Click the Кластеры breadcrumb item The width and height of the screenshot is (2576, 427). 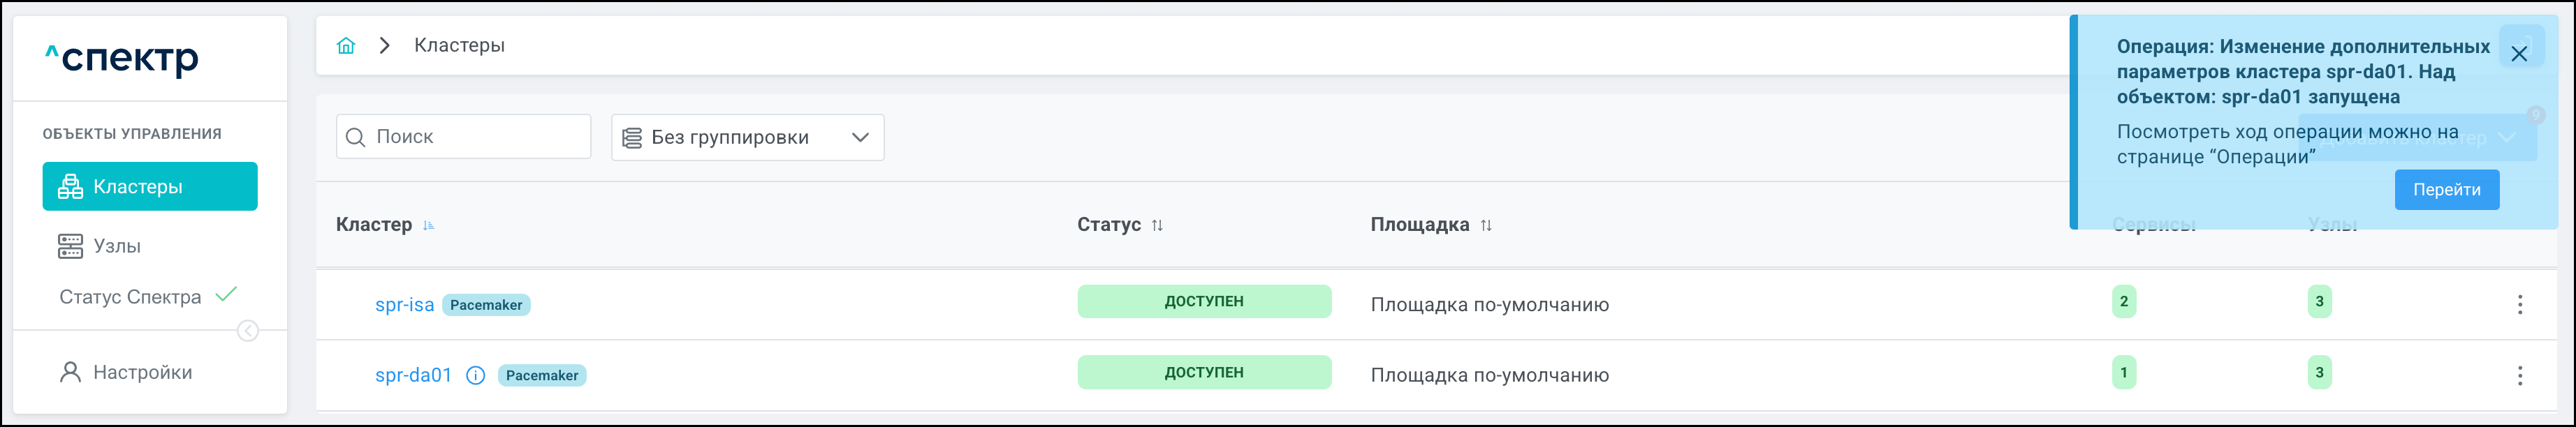click(459, 46)
